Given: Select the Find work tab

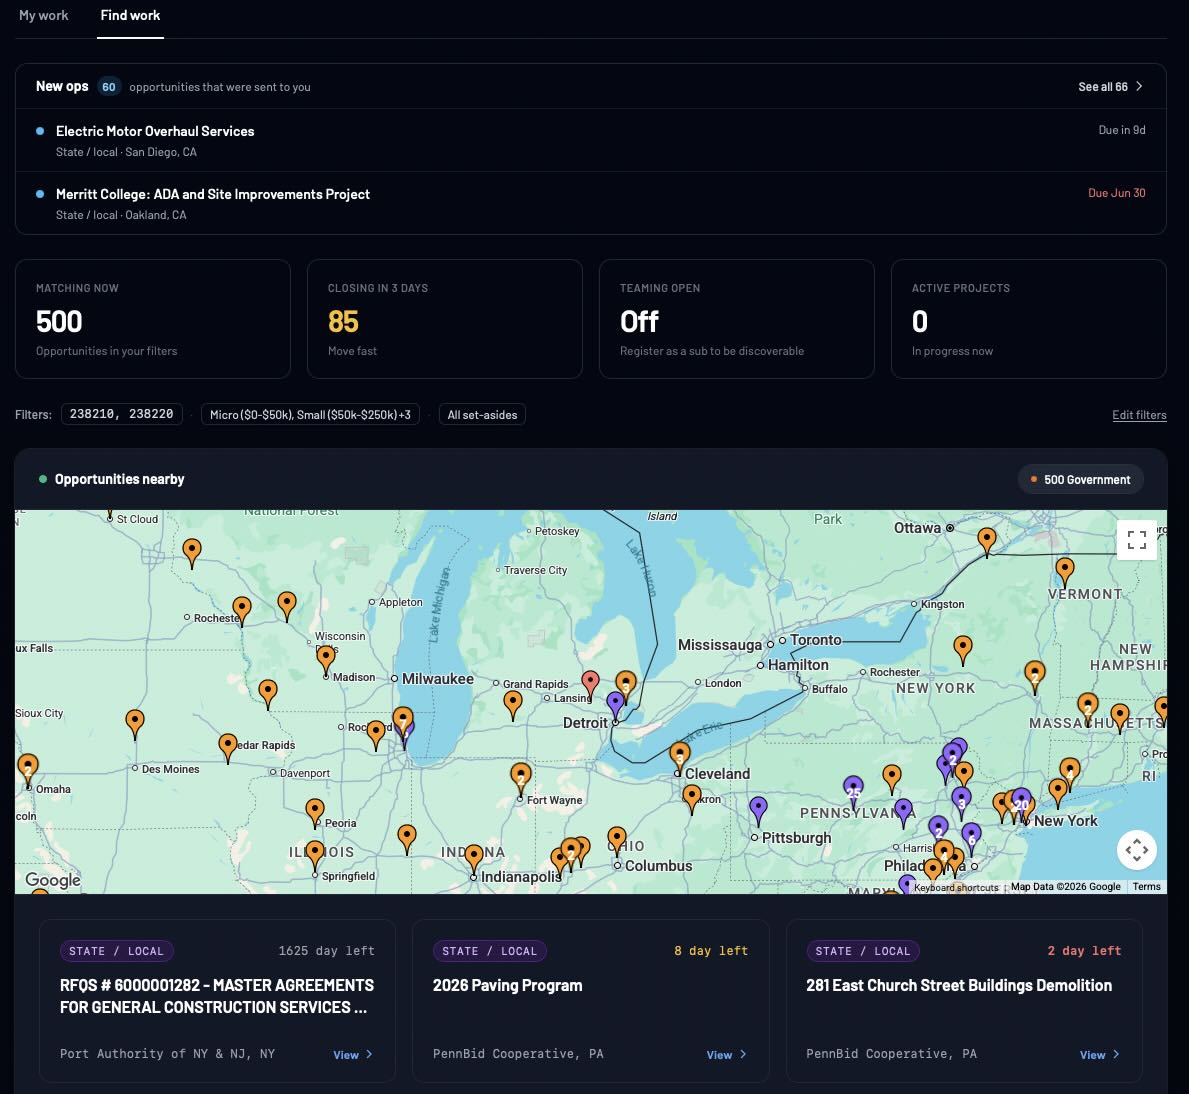Looking at the screenshot, I should pyautogui.click(x=130, y=15).
